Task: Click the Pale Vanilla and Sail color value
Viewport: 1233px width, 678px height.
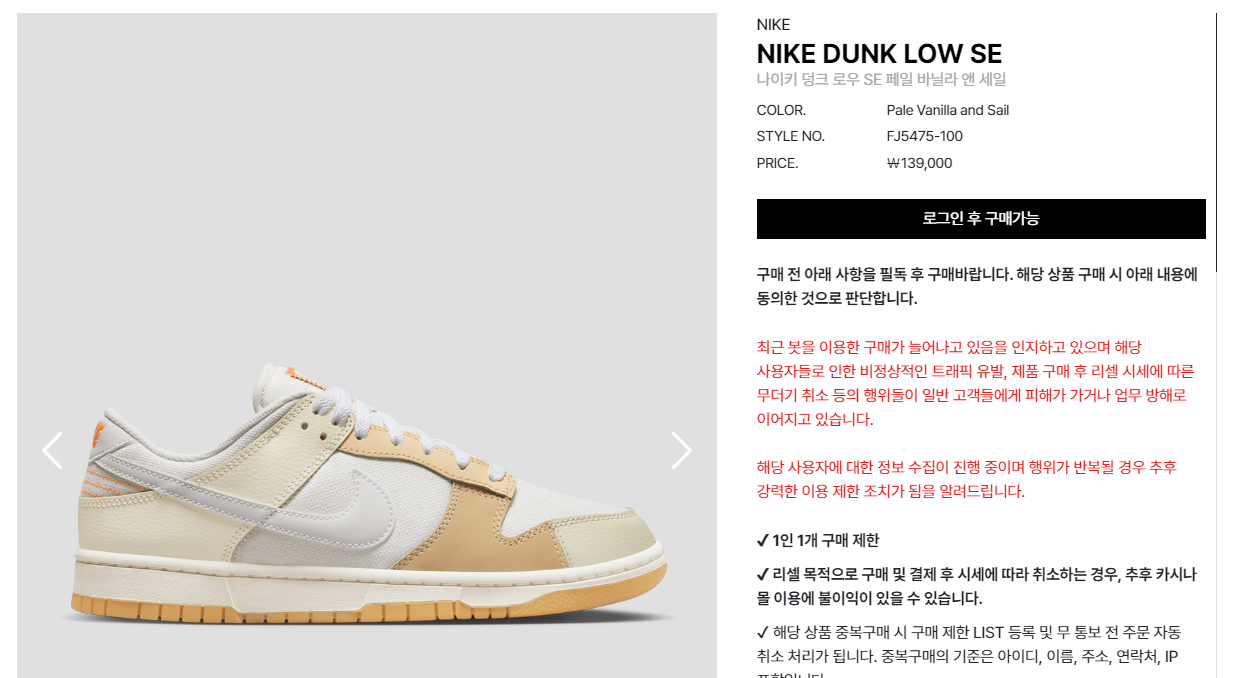Action: tap(947, 110)
